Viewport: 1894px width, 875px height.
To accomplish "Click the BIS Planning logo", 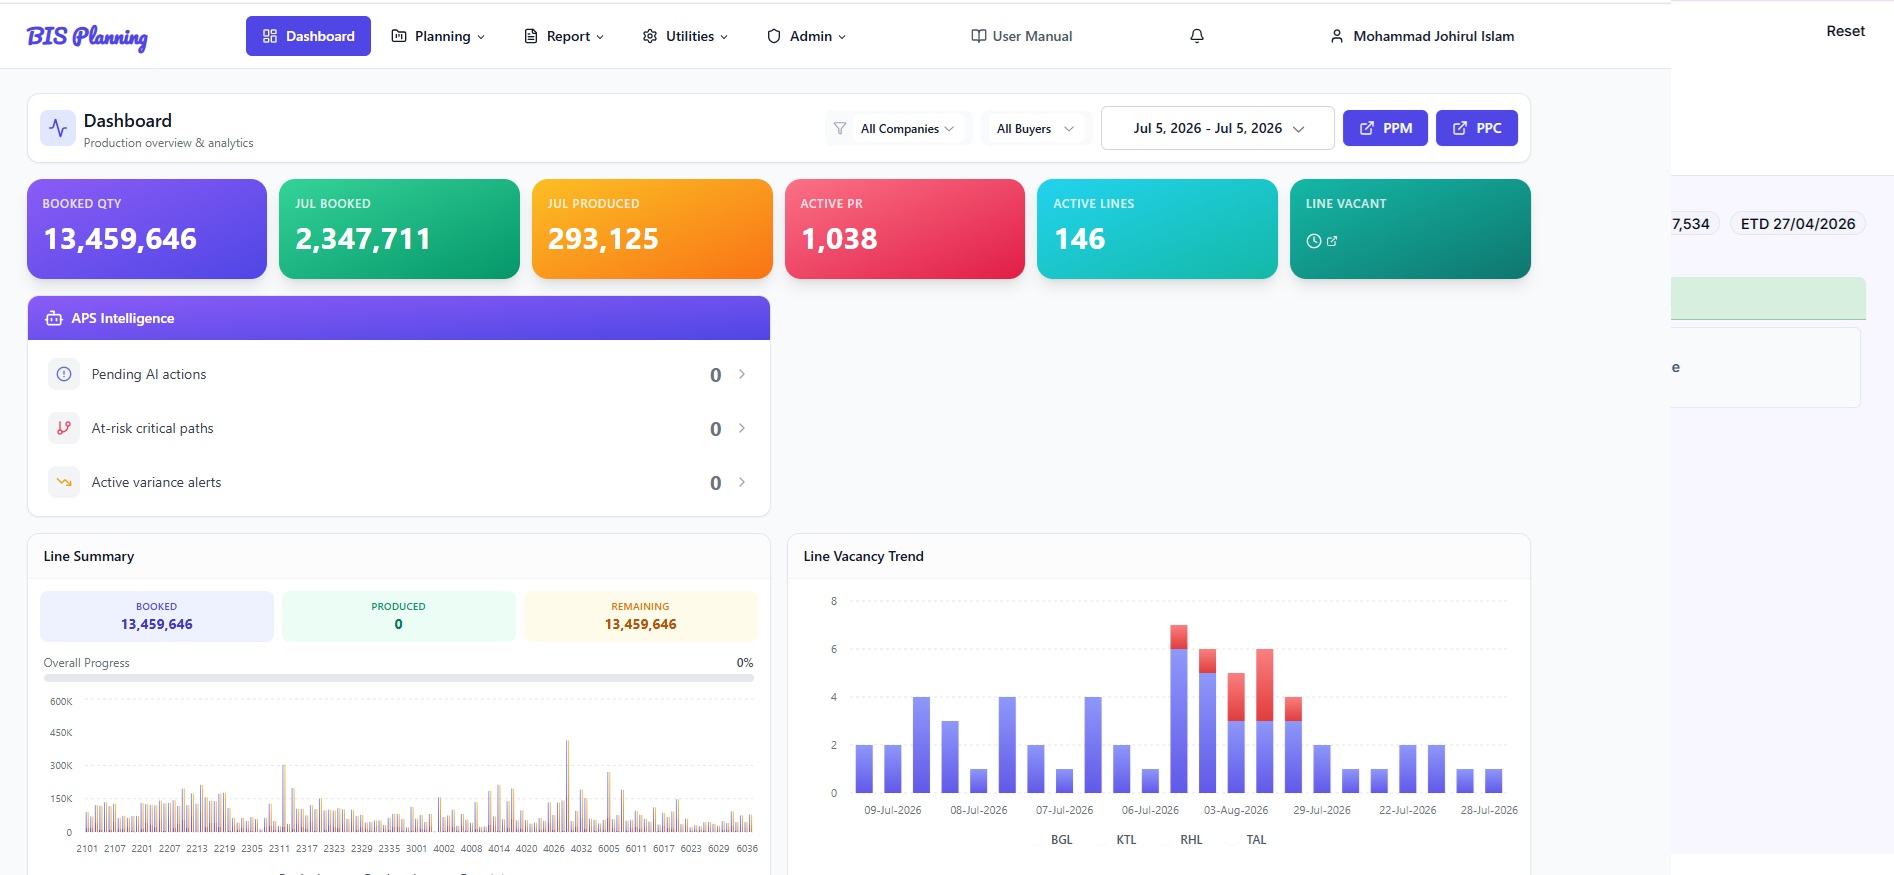I will pos(87,37).
